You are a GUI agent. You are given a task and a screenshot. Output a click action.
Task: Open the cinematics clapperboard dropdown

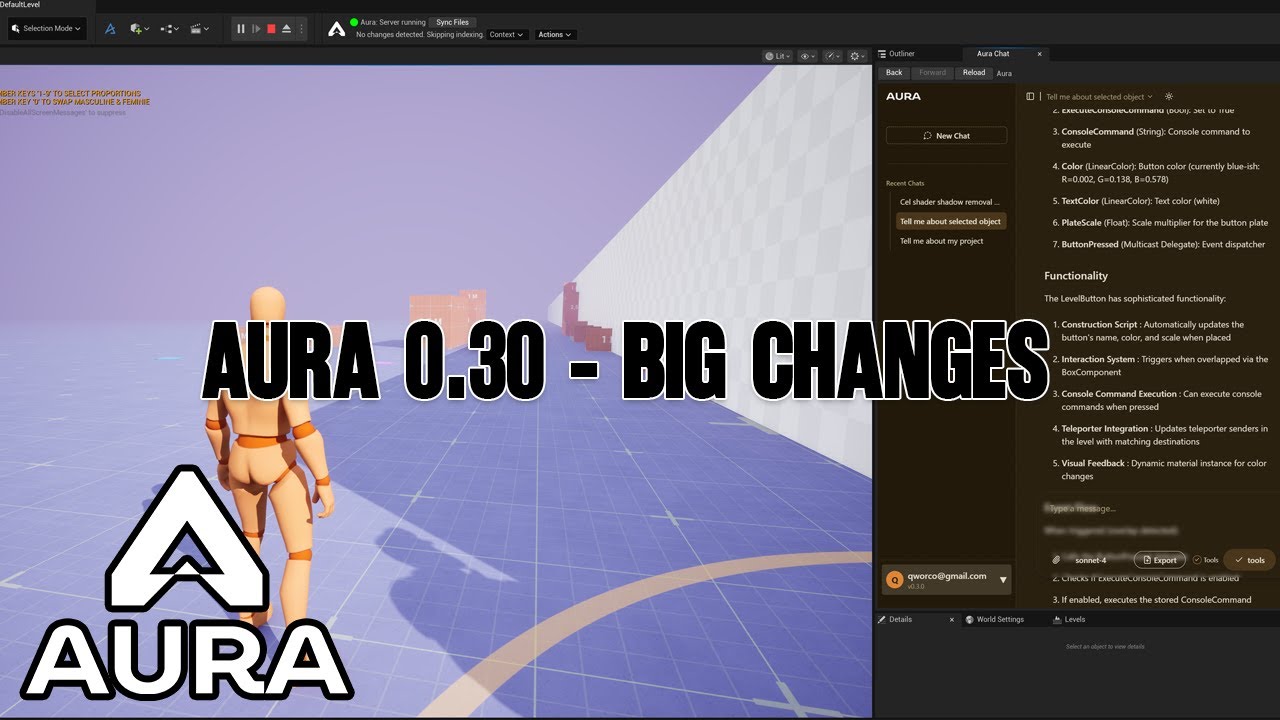coord(199,29)
